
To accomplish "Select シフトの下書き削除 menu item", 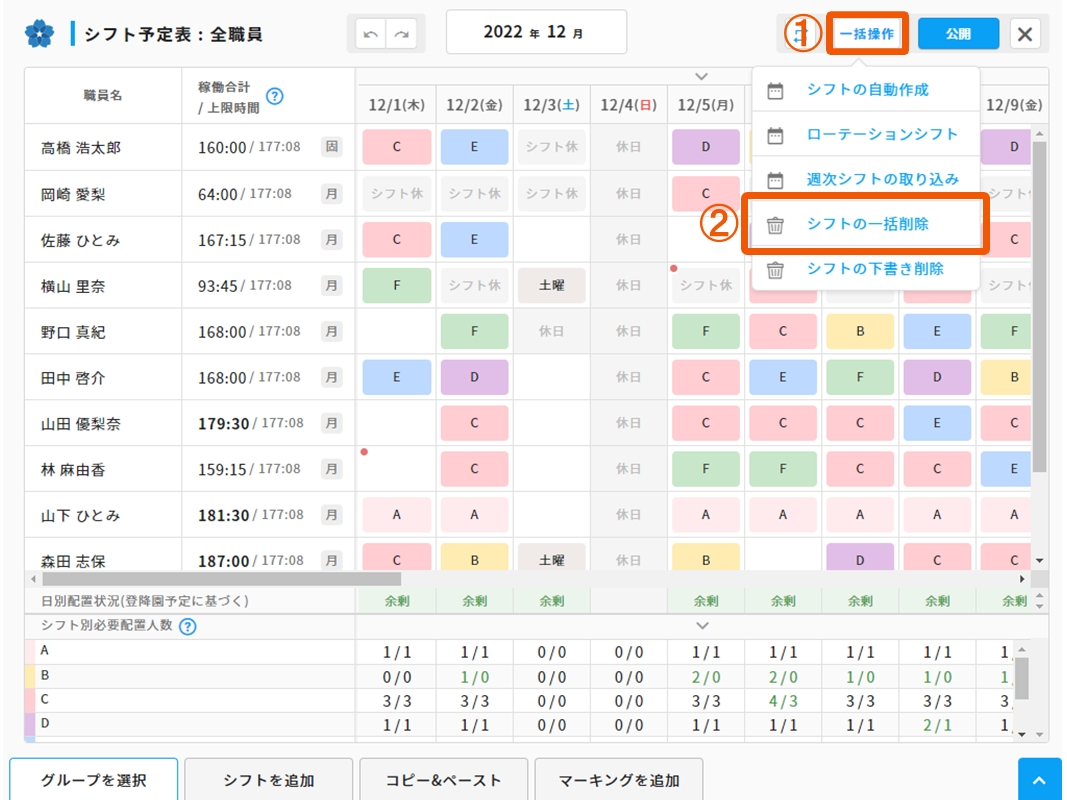I will [x=875, y=269].
